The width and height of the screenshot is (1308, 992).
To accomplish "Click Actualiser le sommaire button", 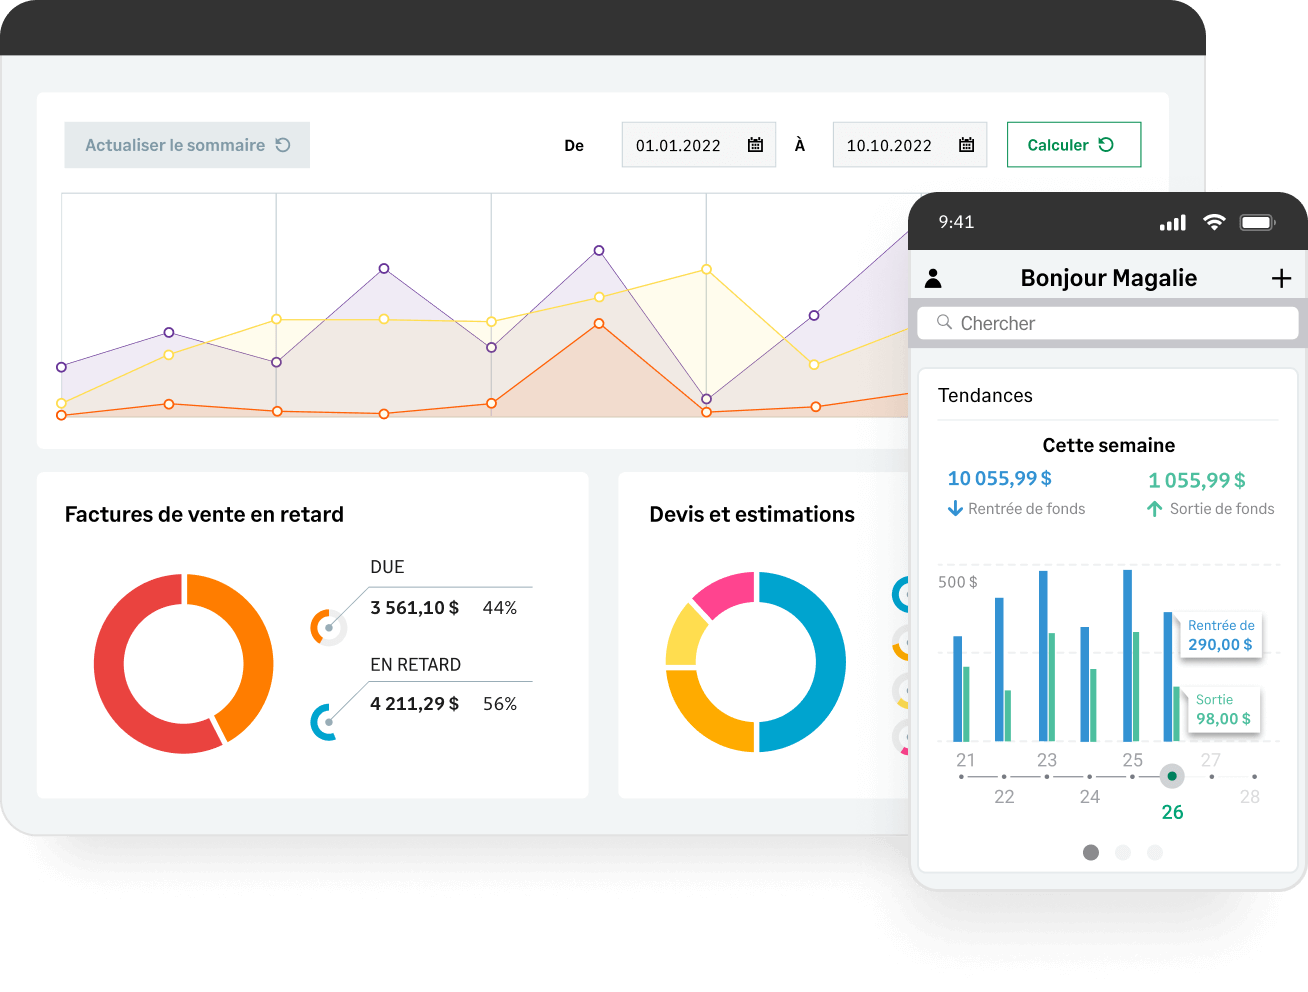I will coord(187,145).
